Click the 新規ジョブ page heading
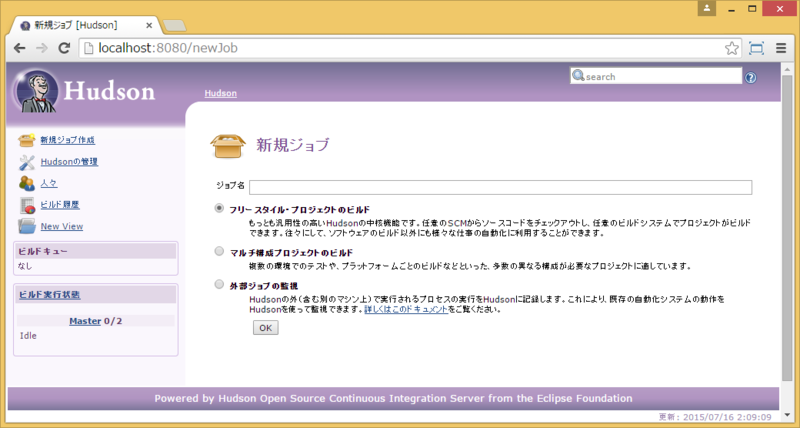800x428 pixels. [293, 145]
